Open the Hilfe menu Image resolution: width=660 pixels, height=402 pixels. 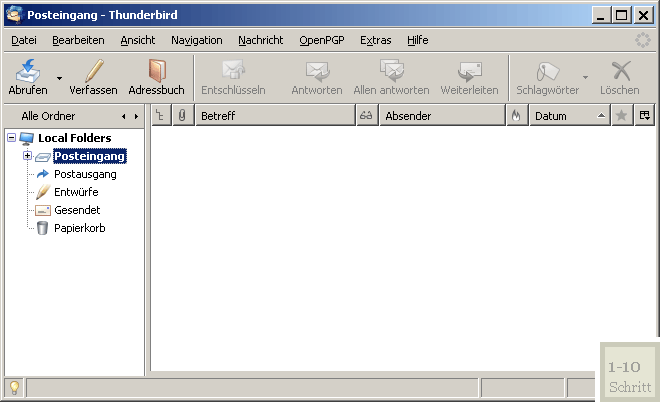(418, 40)
